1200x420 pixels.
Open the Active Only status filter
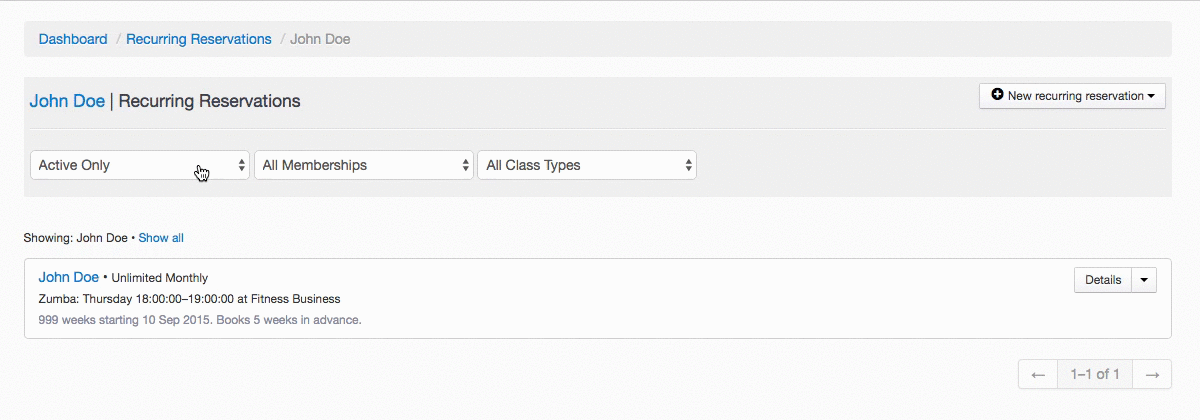click(x=139, y=165)
